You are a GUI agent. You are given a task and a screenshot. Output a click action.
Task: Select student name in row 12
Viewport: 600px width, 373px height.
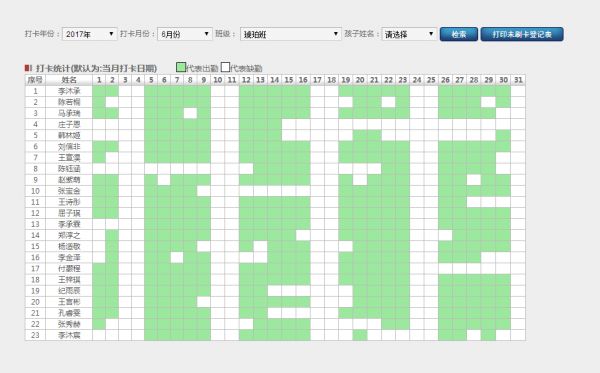(69, 213)
